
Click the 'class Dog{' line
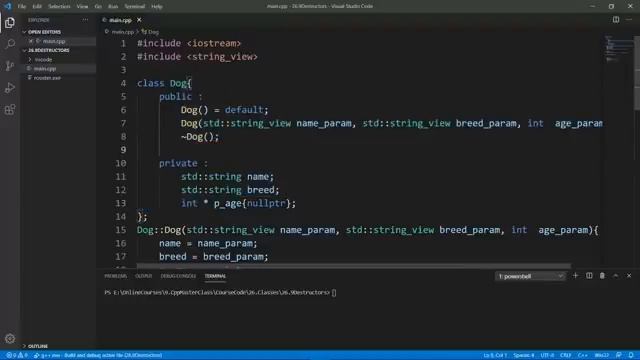click(164, 83)
